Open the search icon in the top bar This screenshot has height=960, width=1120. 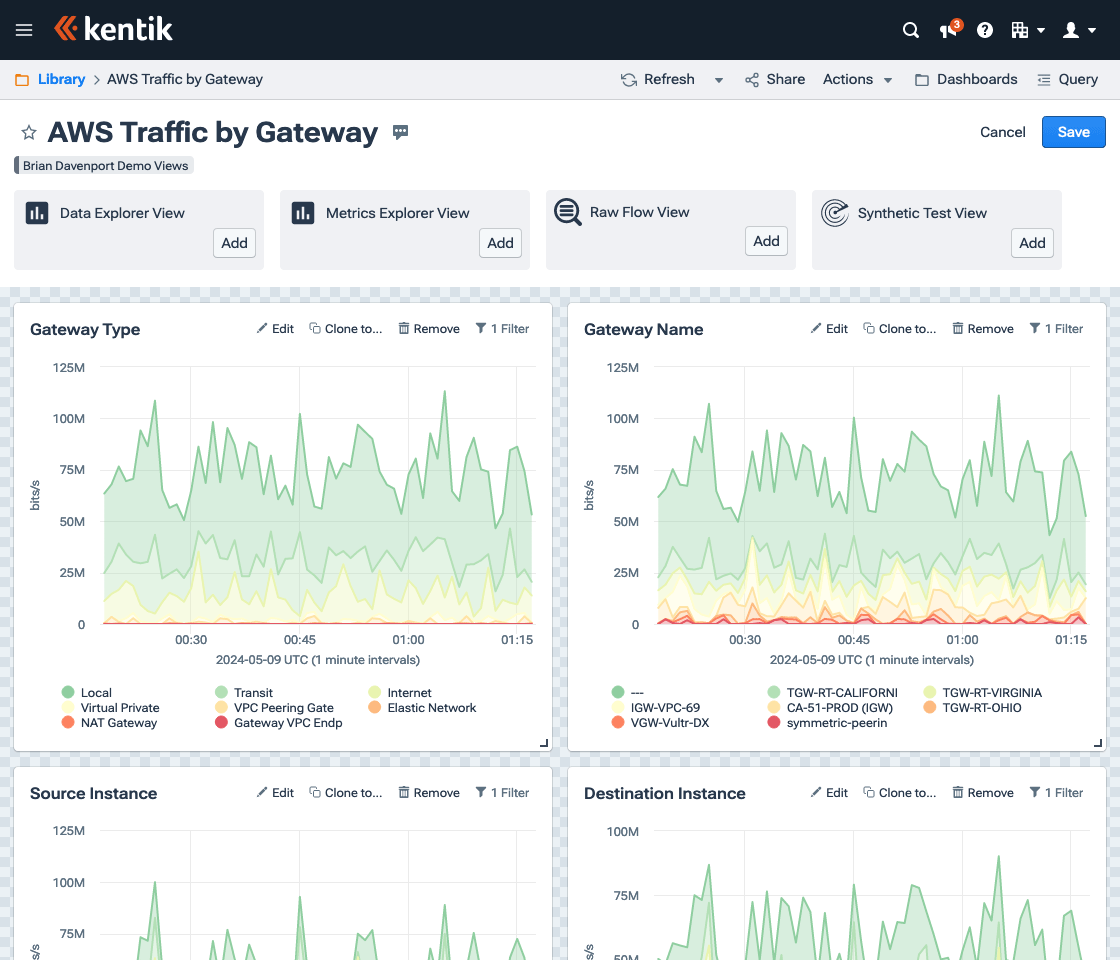[x=910, y=30]
